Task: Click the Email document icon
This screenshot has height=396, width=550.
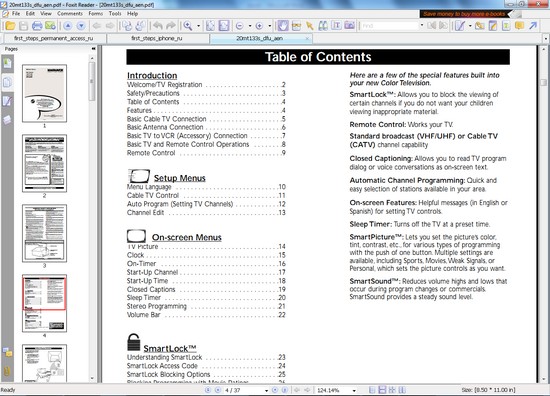Action: [50, 26]
